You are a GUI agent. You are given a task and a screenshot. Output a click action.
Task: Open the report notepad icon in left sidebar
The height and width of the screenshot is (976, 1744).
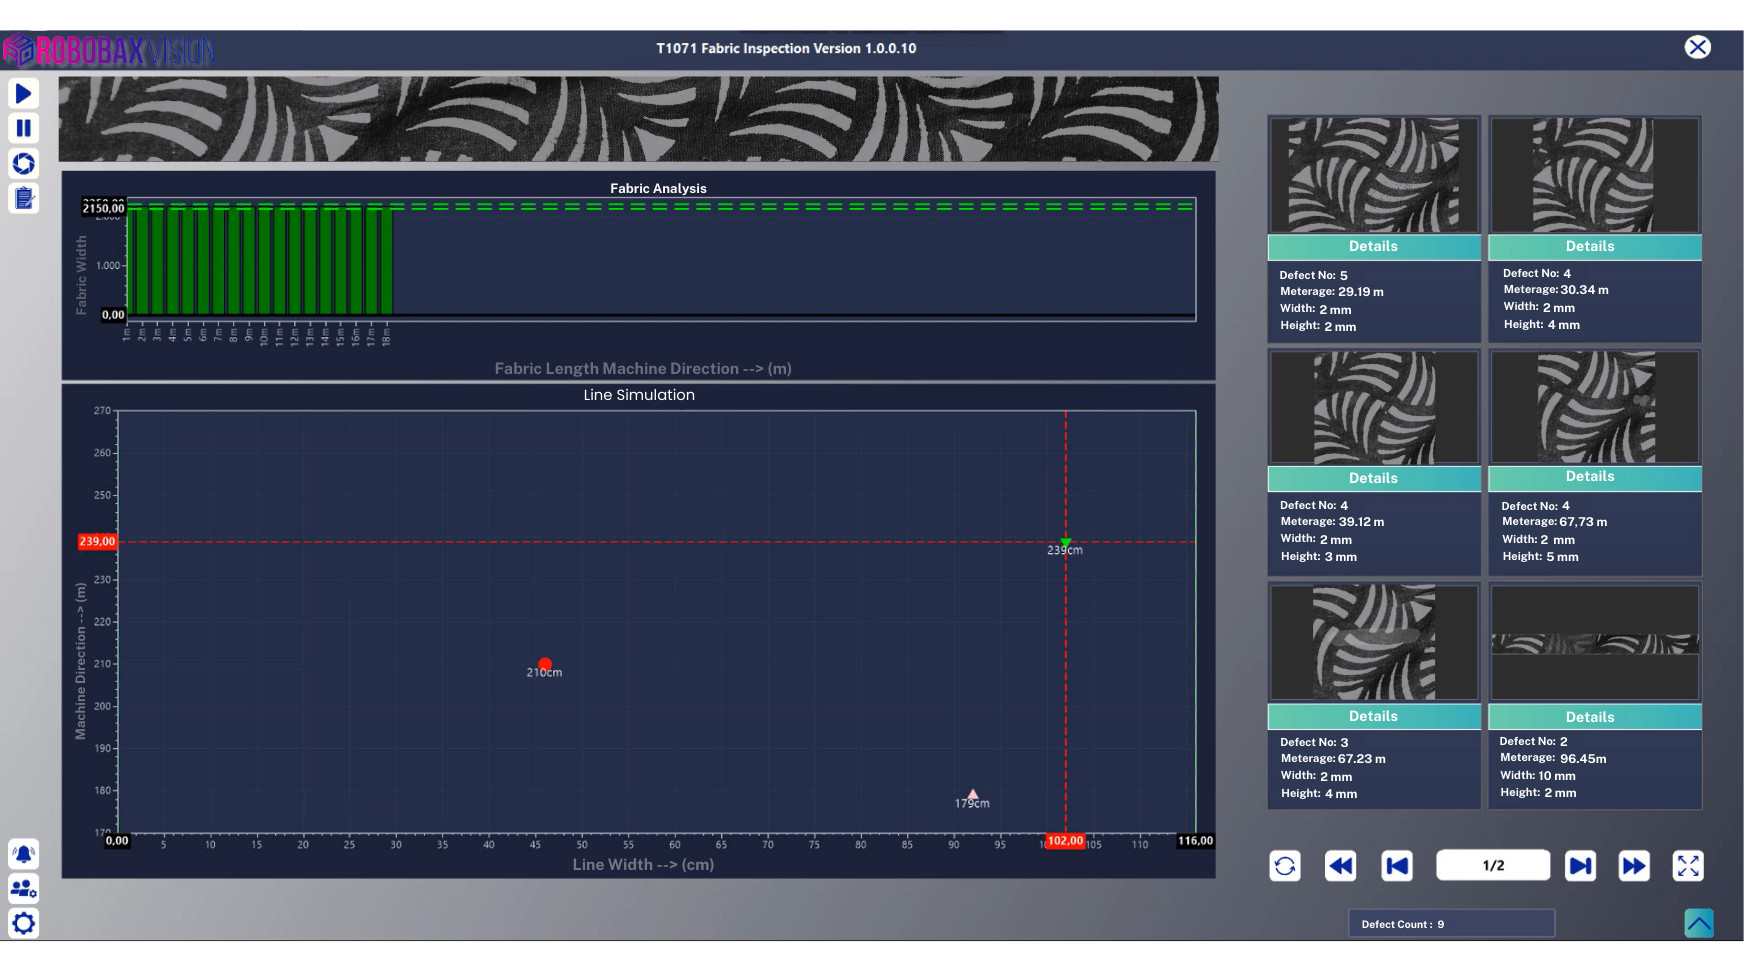click(24, 198)
